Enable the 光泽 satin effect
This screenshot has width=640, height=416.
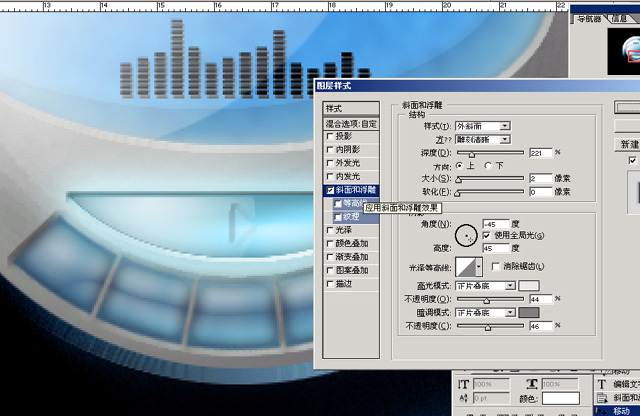coord(330,230)
